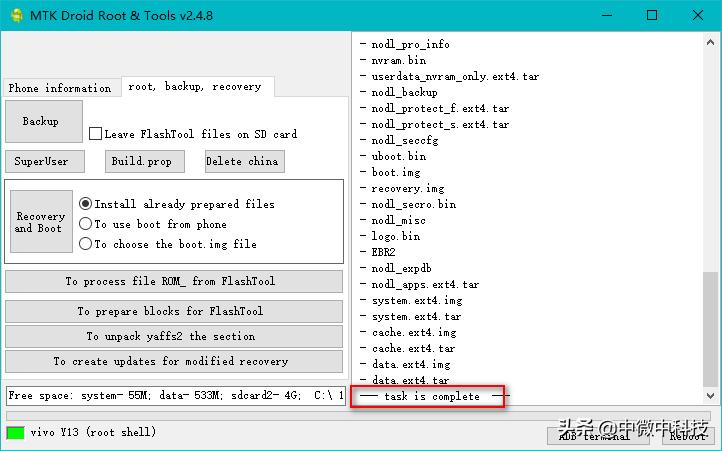
Task: Click the Free space information field
Action: pyautogui.click(x=176, y=396)
